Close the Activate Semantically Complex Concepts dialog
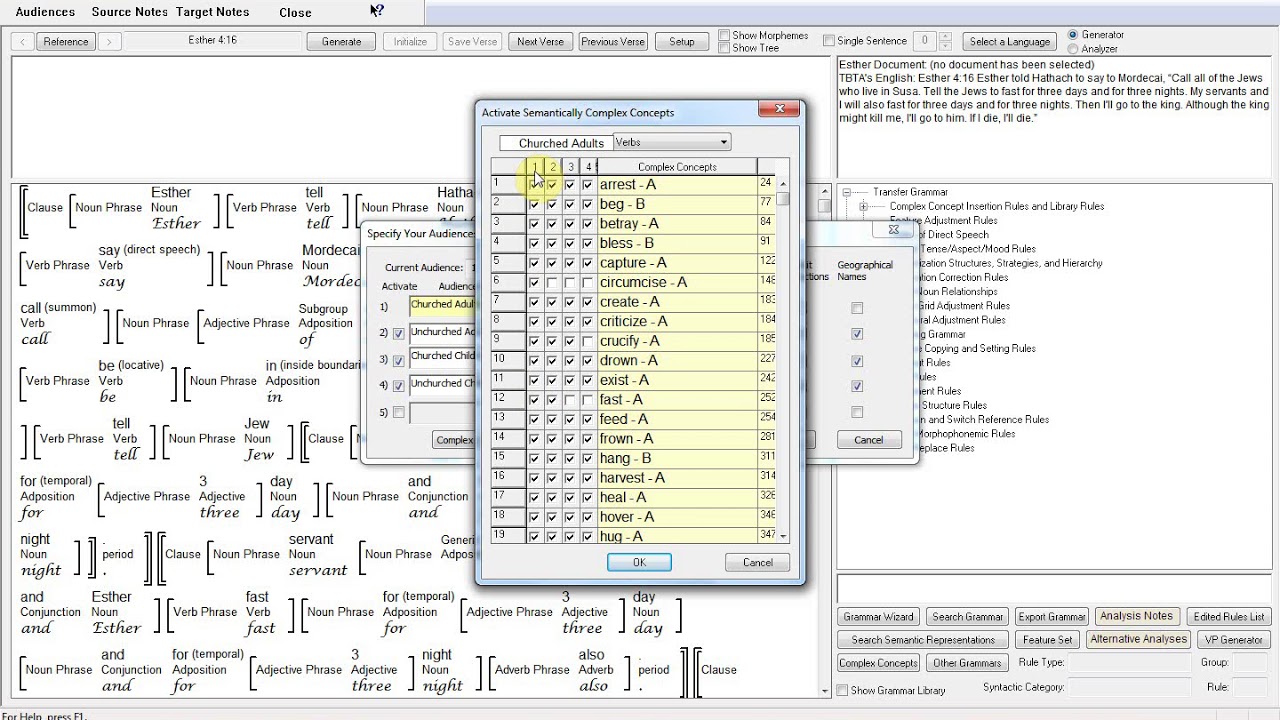 point(778,110)
